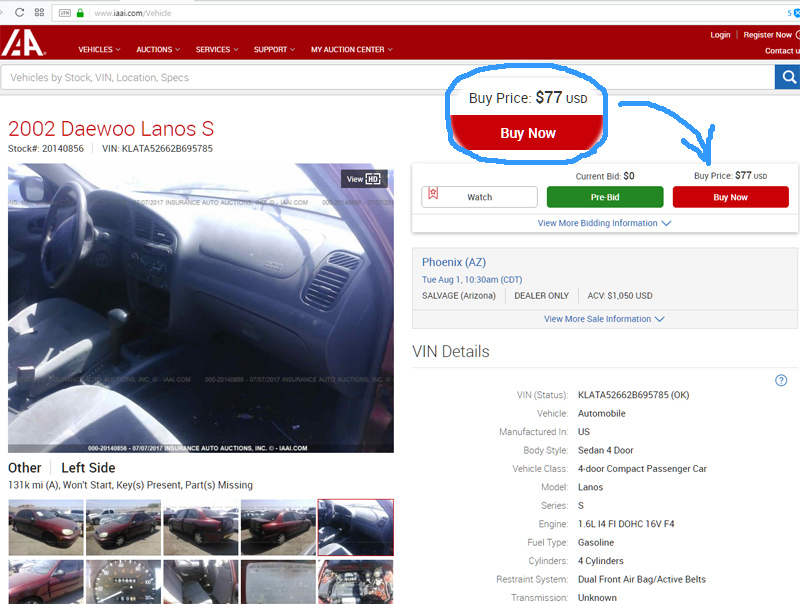This screenshot has width=800, height=604.
Task: Click the VIN Details help question icon
Action: (x=781, y=380)
